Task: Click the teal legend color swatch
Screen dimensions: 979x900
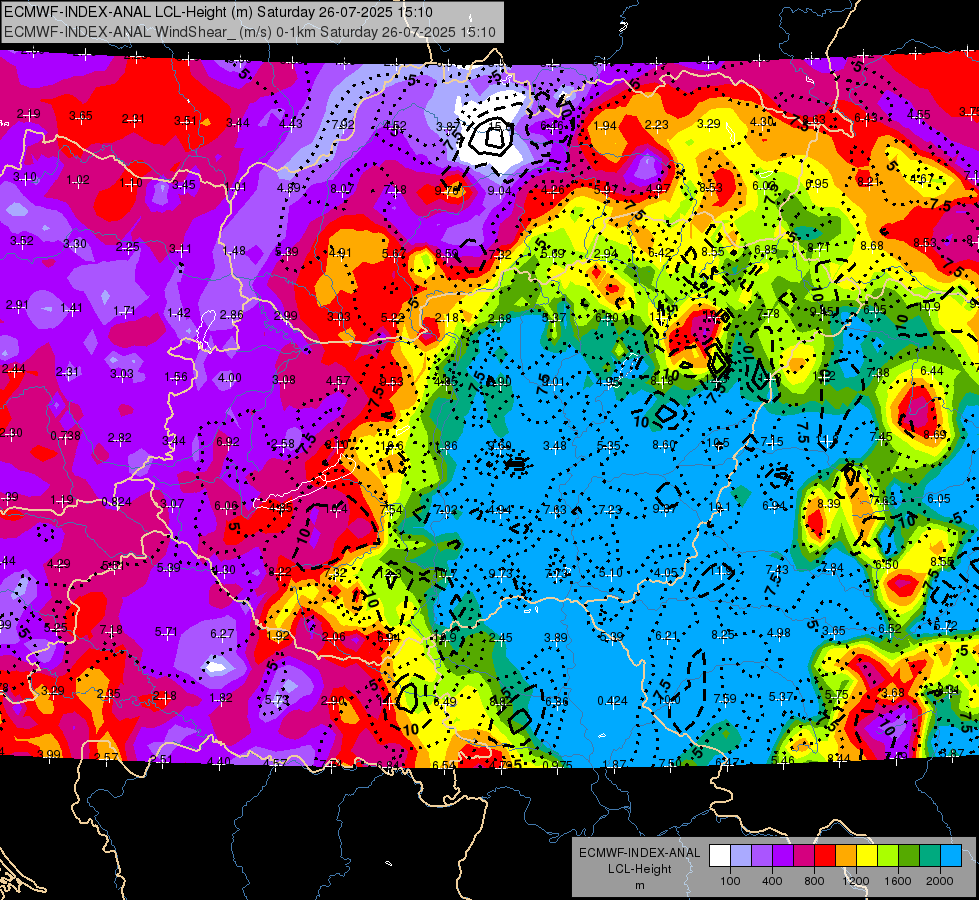Action: pos(930,856)
